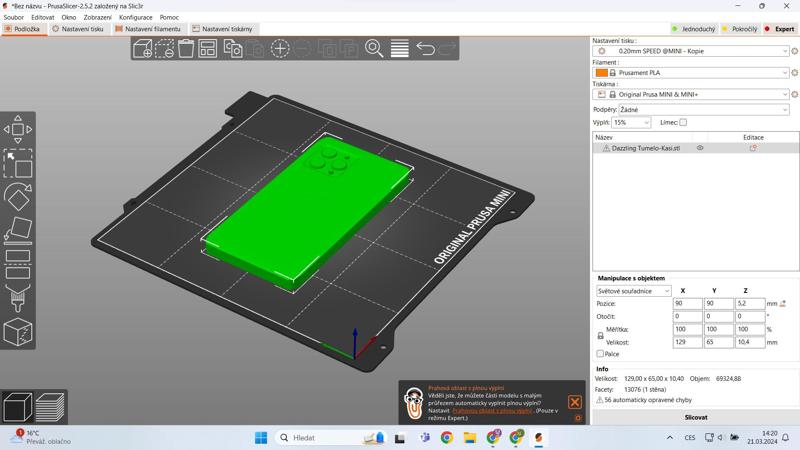Click the Undo arrow icon
The width and height of the screenshot is (800, 450).
click(426, 48)
